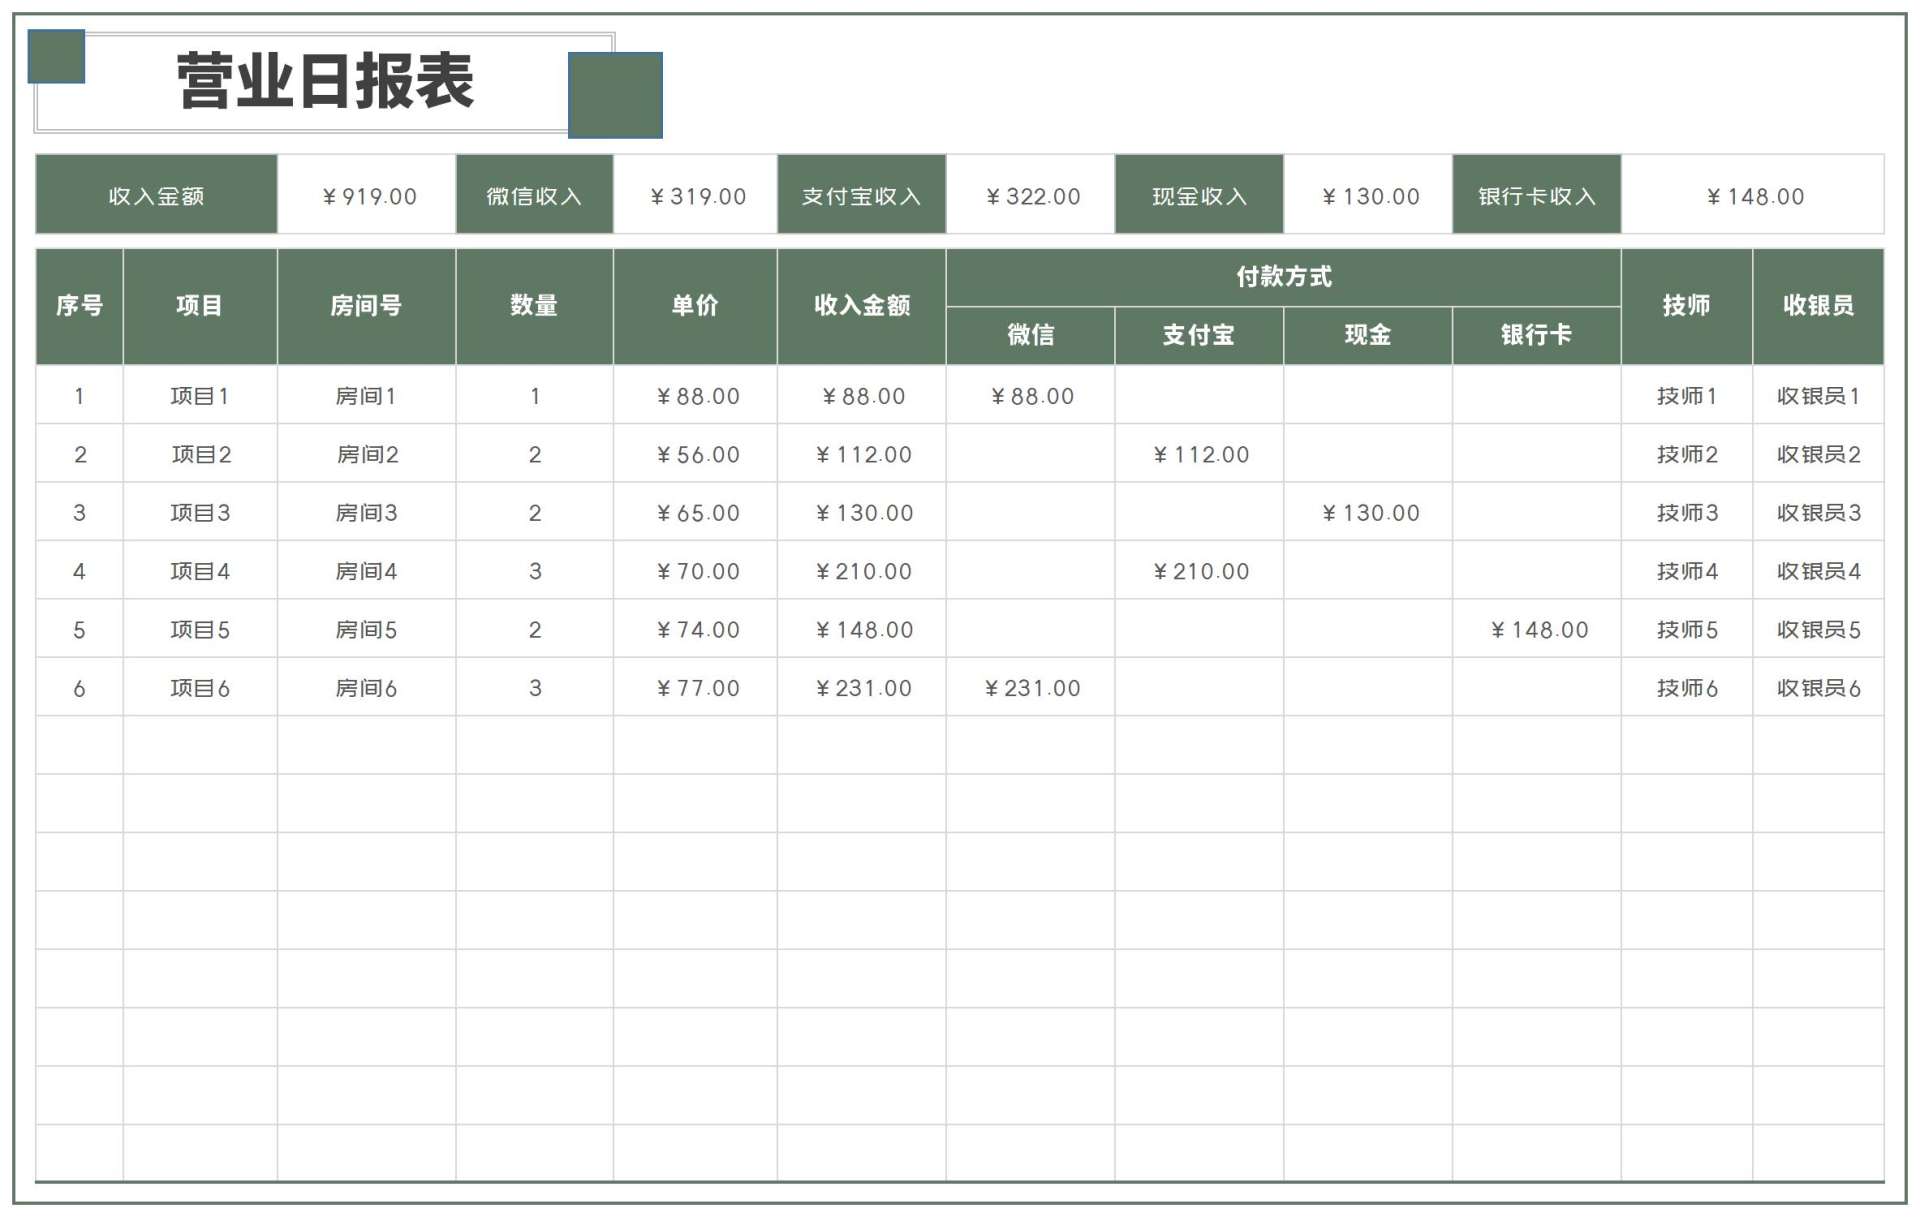
Task: Click the 房间6 cell
Action: pyautogui.click(x=367, y=688)
